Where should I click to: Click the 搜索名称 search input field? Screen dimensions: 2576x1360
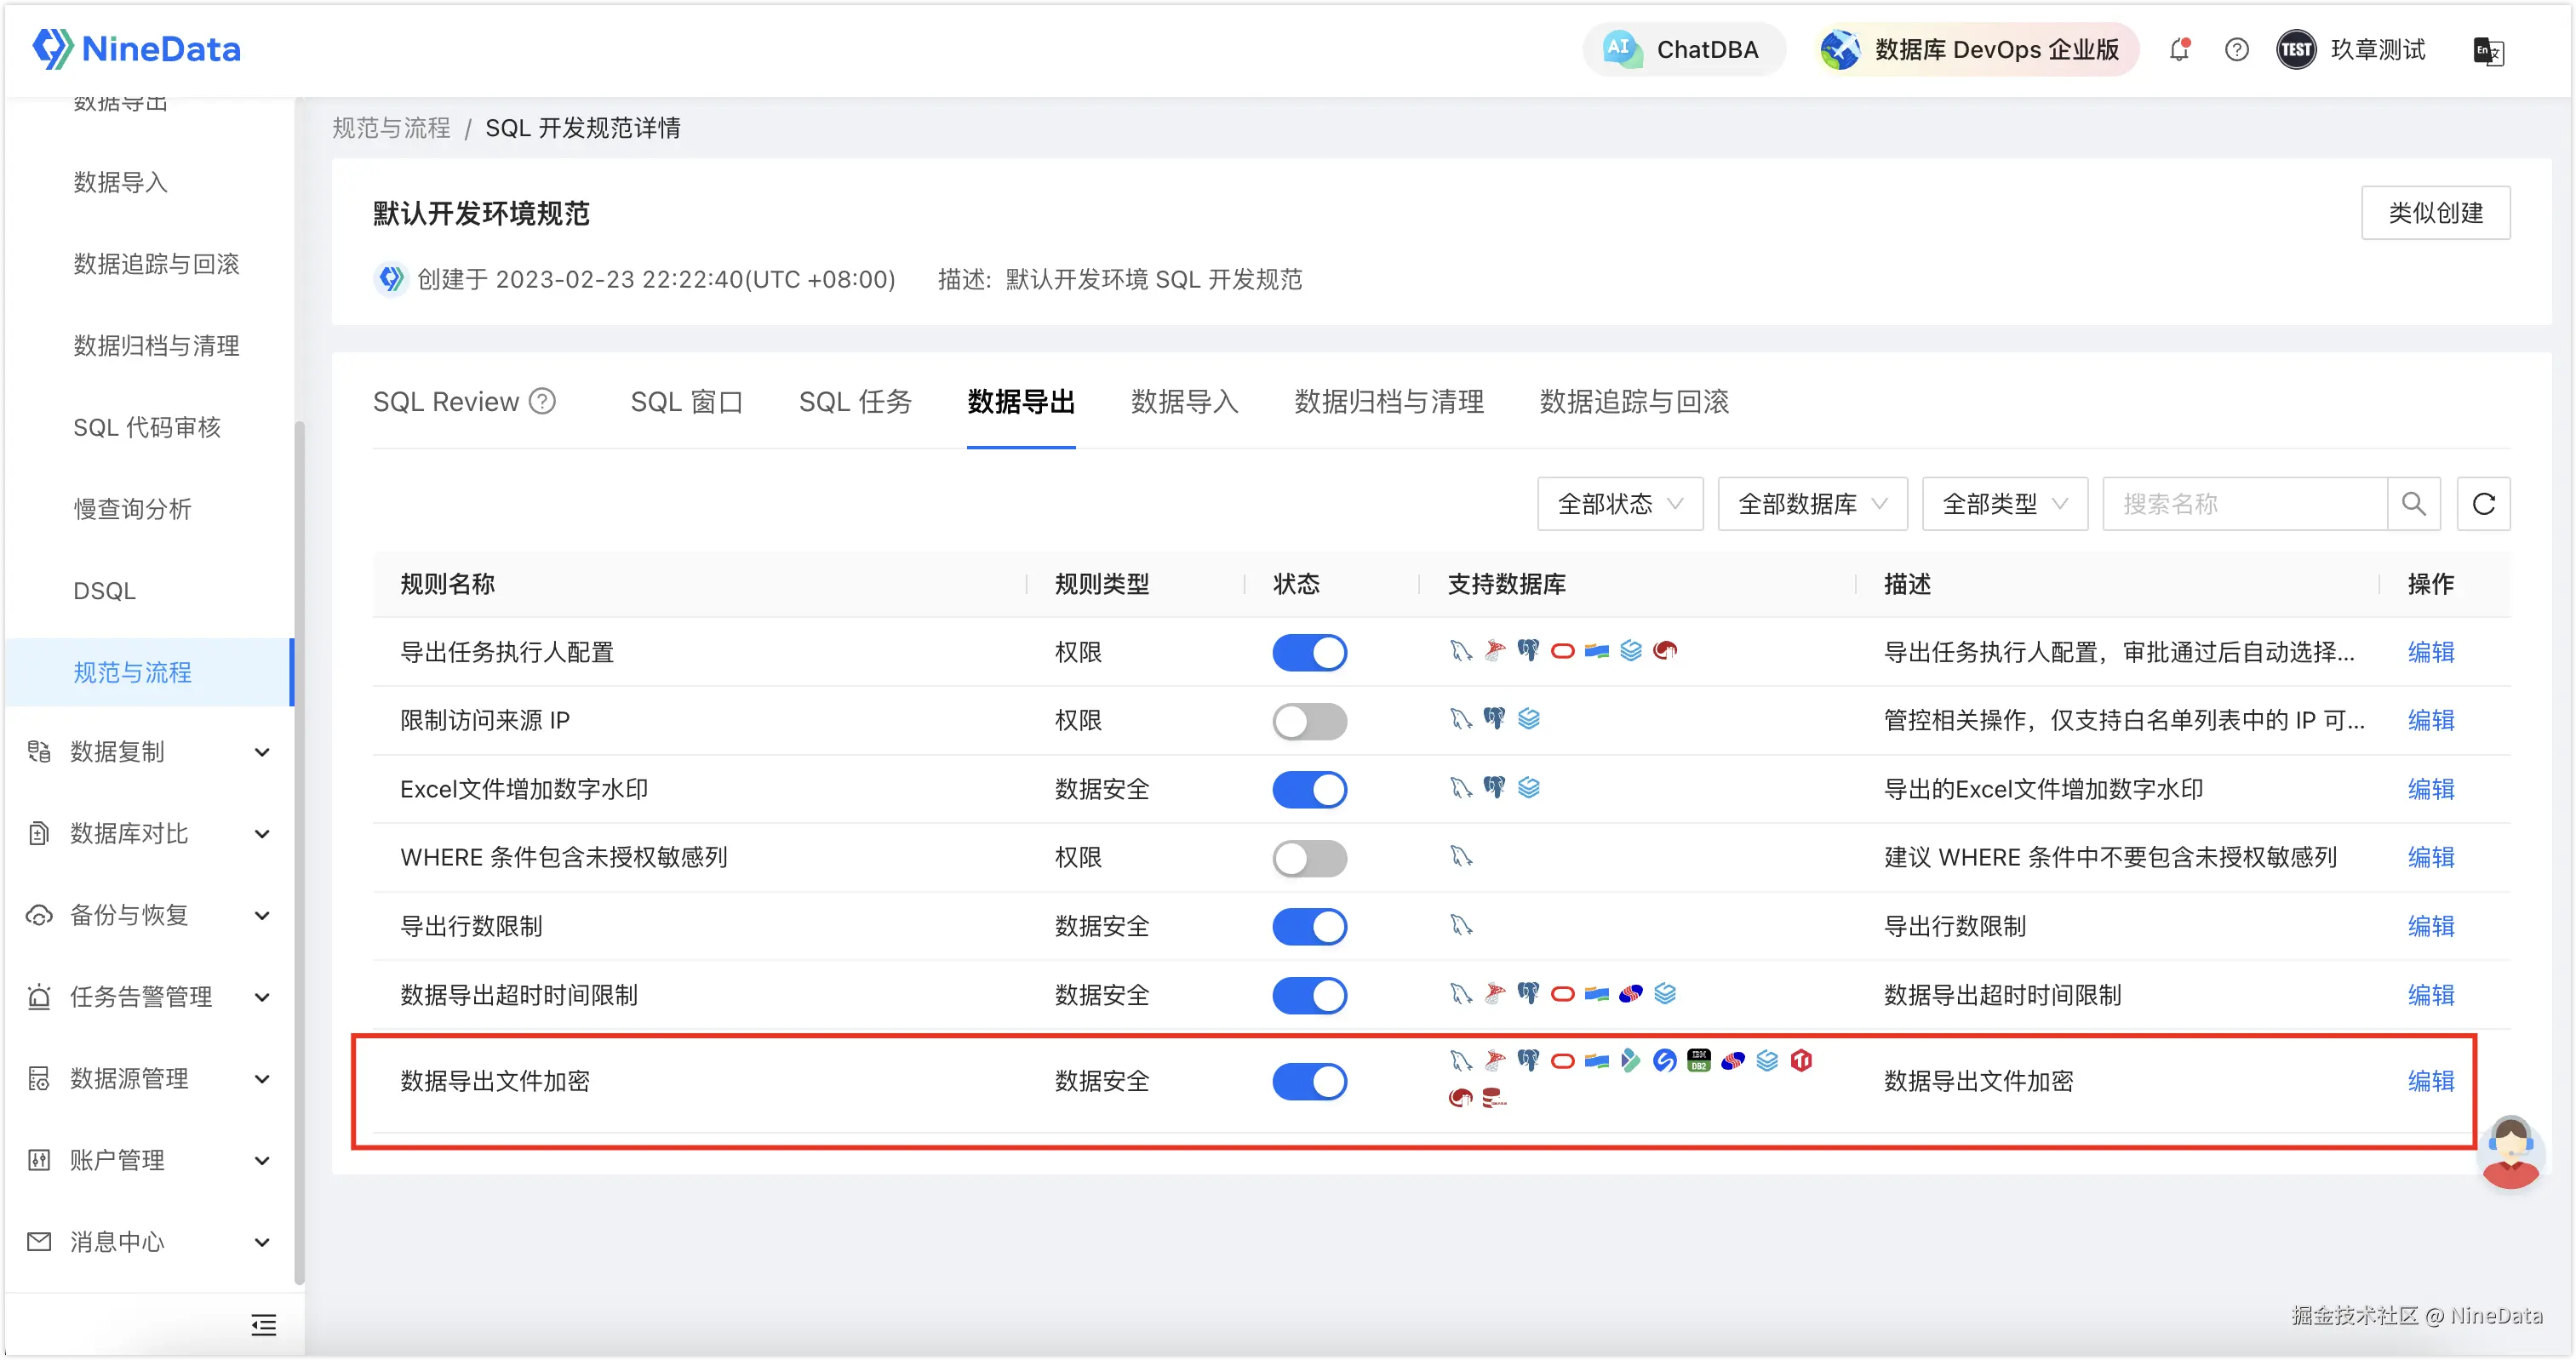coord(2243,504)
